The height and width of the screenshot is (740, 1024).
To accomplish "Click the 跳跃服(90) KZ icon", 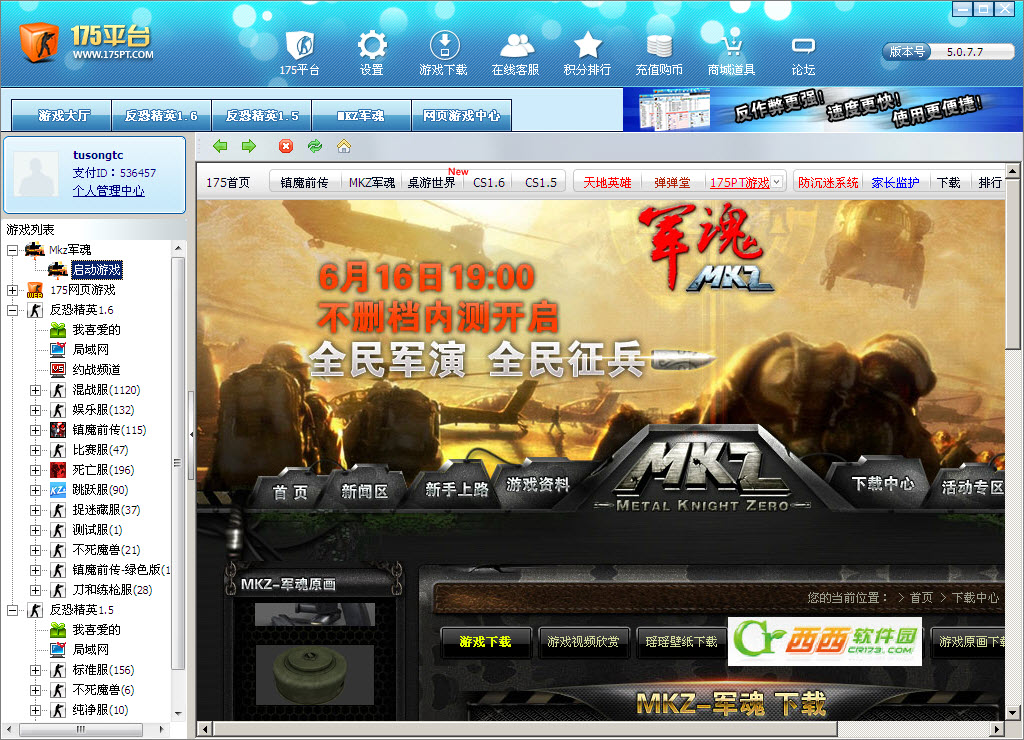I will [x=58, y=490].
